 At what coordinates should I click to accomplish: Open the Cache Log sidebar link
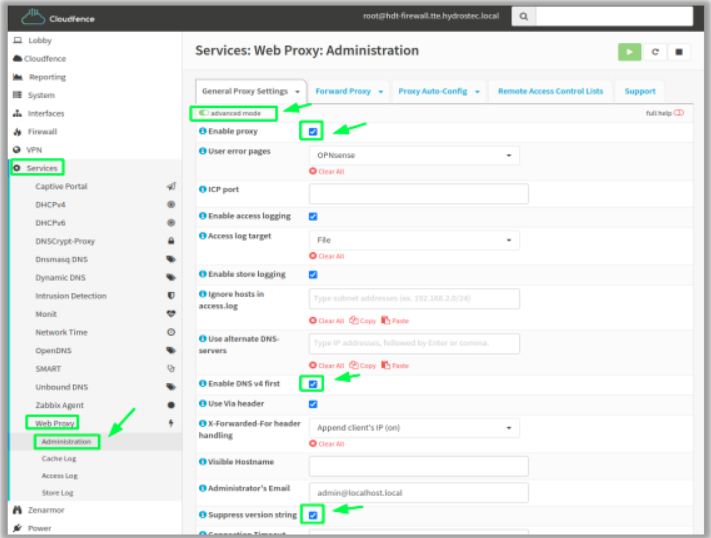tap(59, 459)
